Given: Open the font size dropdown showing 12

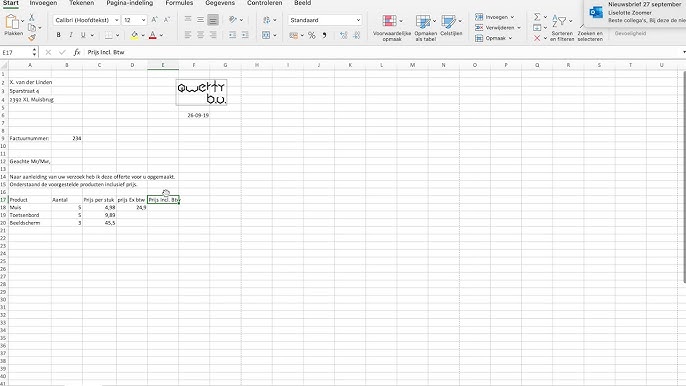Looking at the screenshot, I should [134, 20].
